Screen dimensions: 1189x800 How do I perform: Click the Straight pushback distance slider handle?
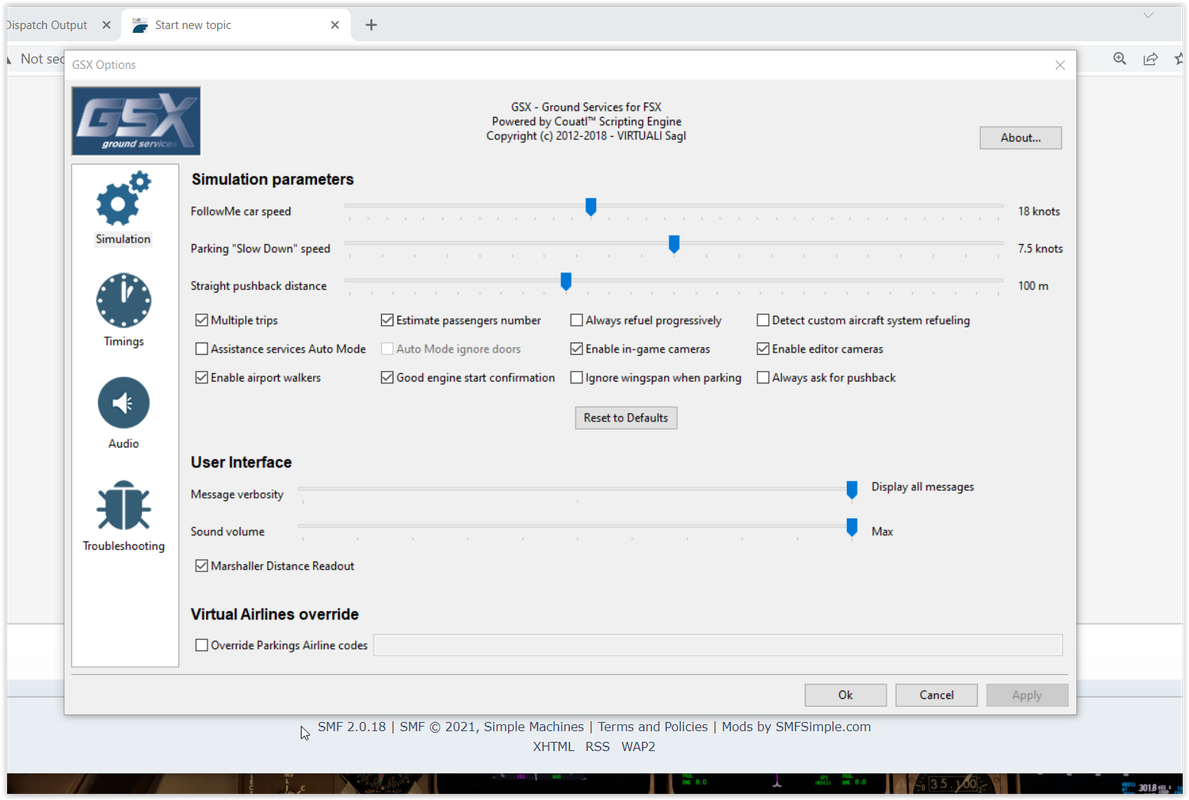566,281
